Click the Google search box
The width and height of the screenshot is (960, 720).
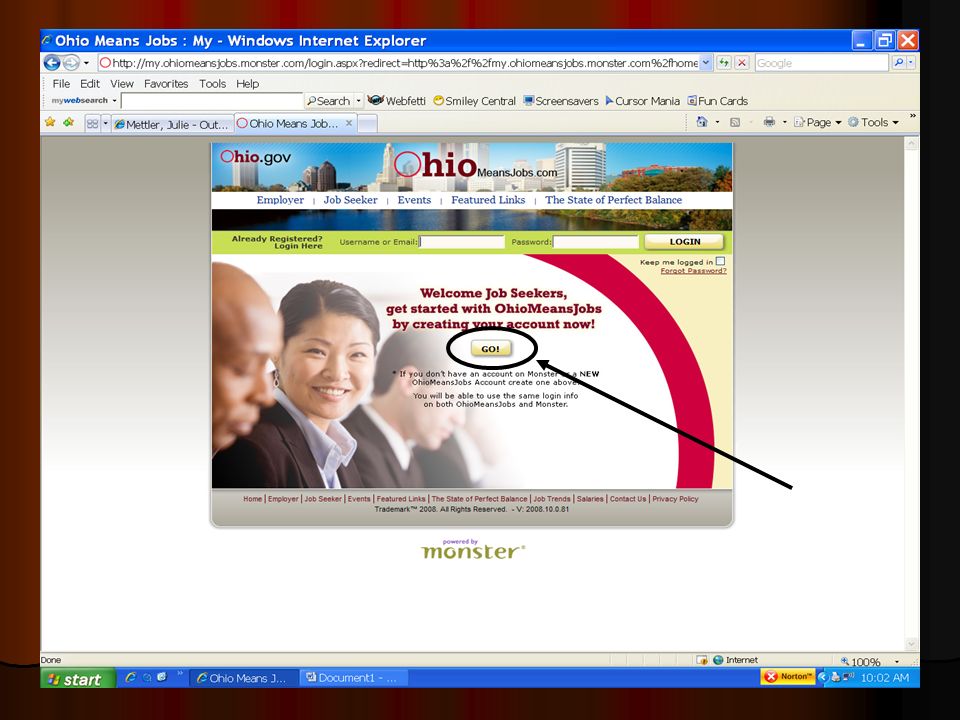pyautogui.click(x=822, y=62)
